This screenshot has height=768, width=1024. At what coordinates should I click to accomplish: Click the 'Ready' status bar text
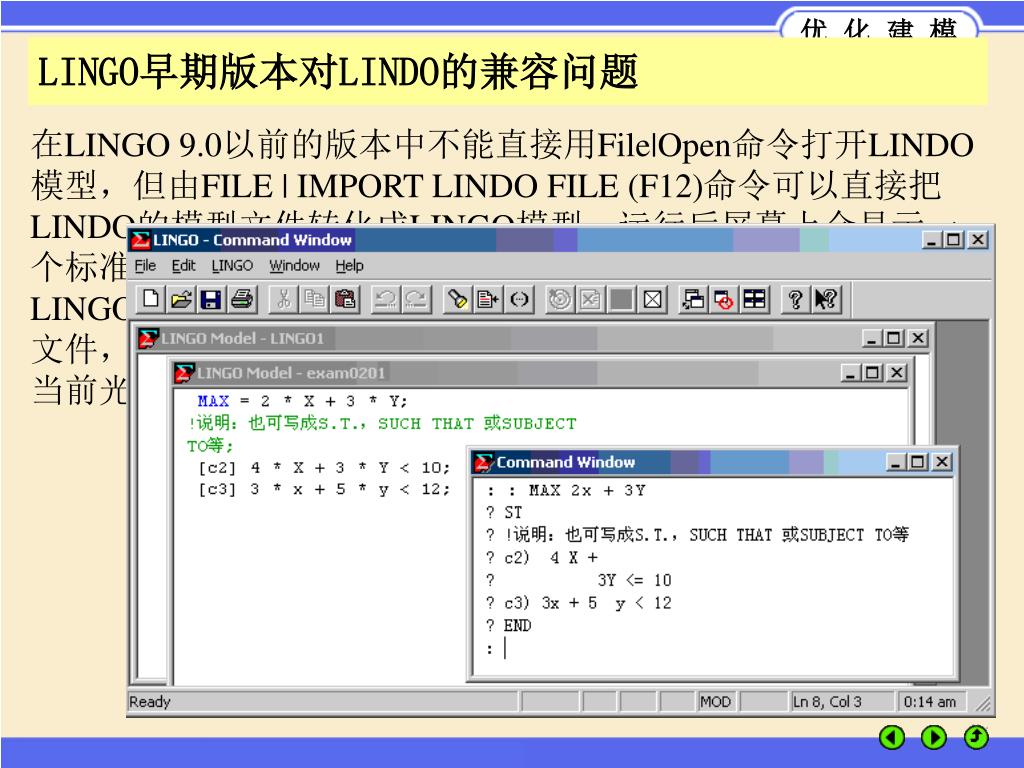tap(150, 702)
